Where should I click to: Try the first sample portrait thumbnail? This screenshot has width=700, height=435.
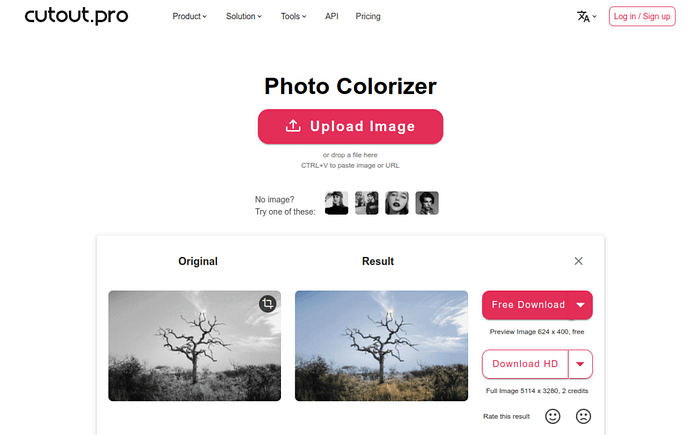click(337, 203)
